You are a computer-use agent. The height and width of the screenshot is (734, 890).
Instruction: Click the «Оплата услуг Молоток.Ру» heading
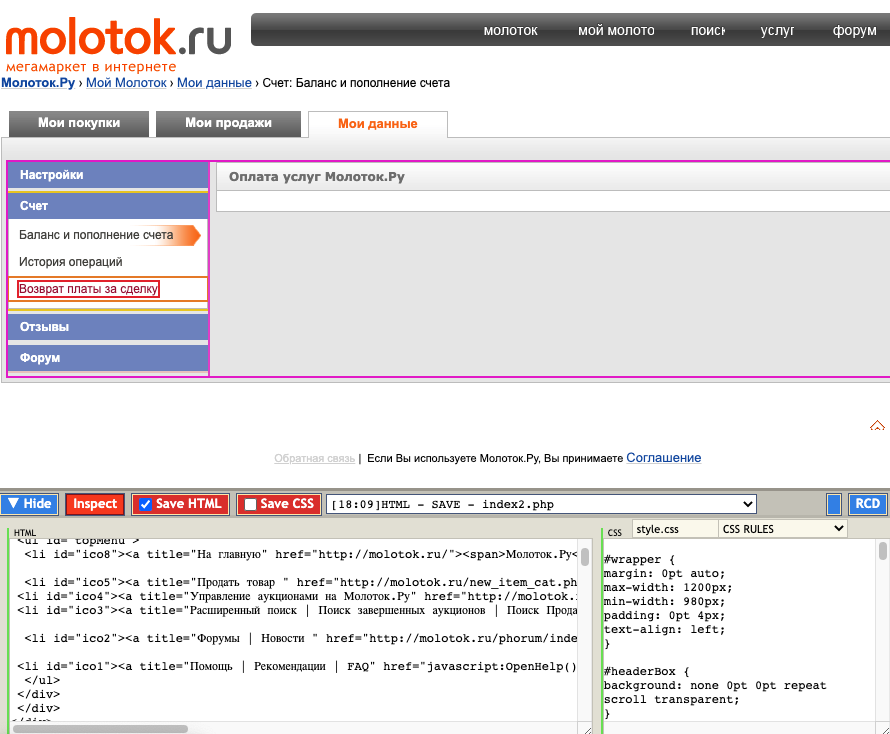pyautogui.click(x=317, y=177)
